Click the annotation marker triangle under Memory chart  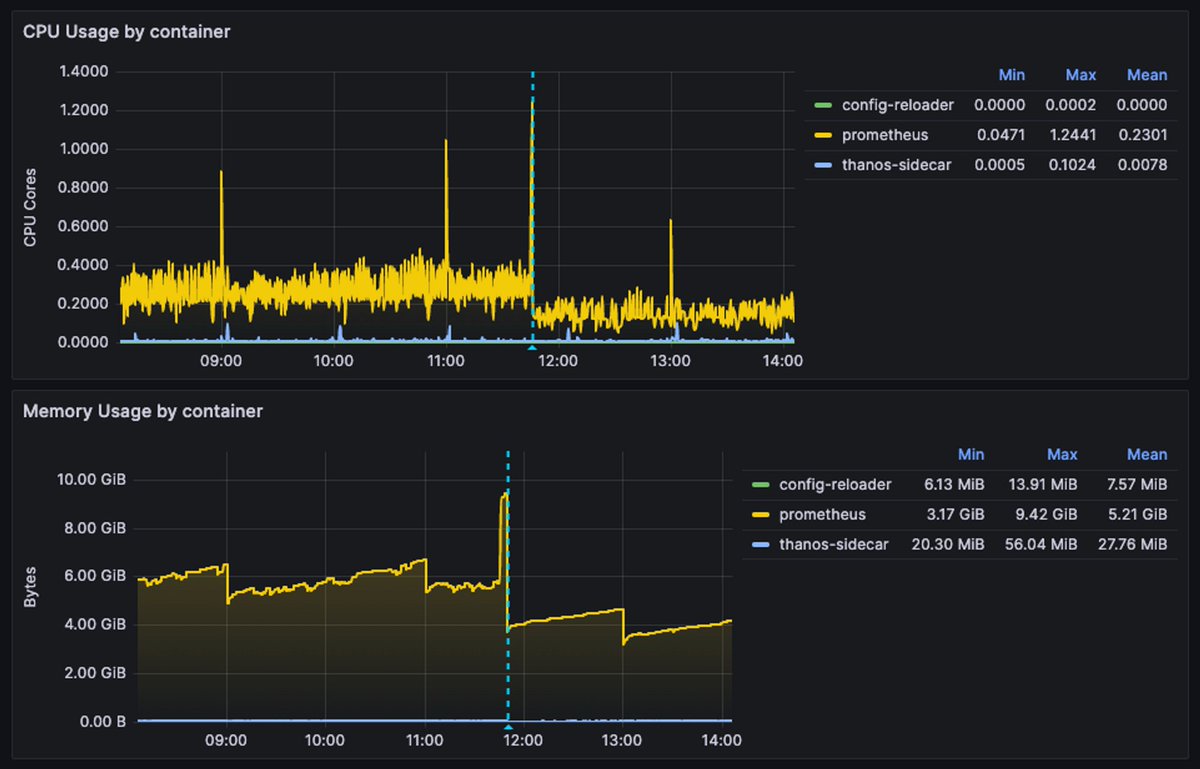coord(508,726)
